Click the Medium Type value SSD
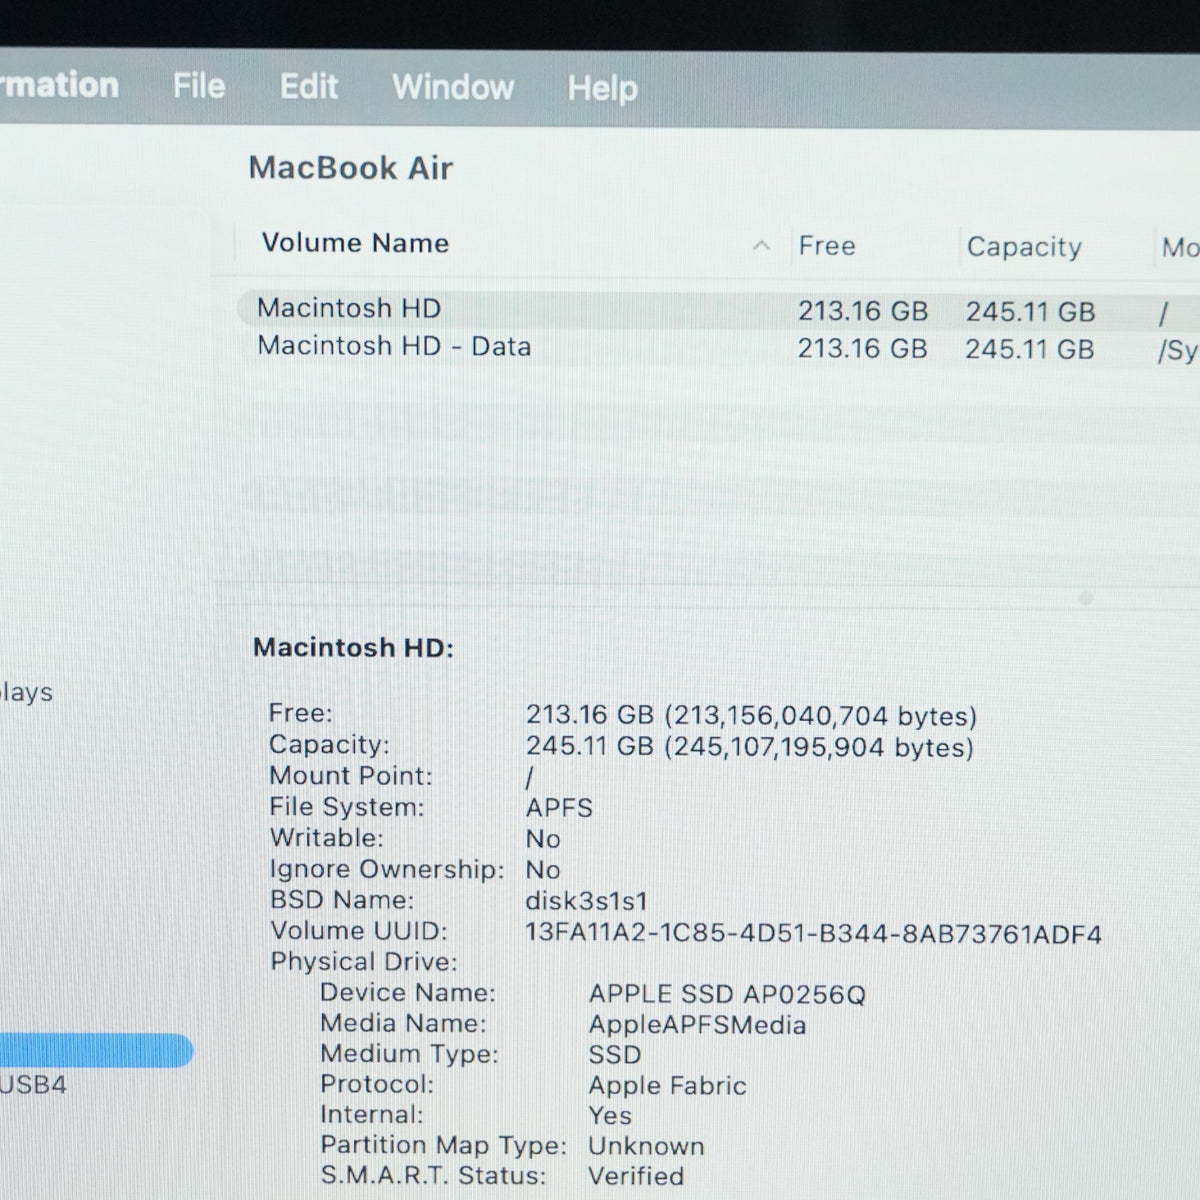 614,1055
